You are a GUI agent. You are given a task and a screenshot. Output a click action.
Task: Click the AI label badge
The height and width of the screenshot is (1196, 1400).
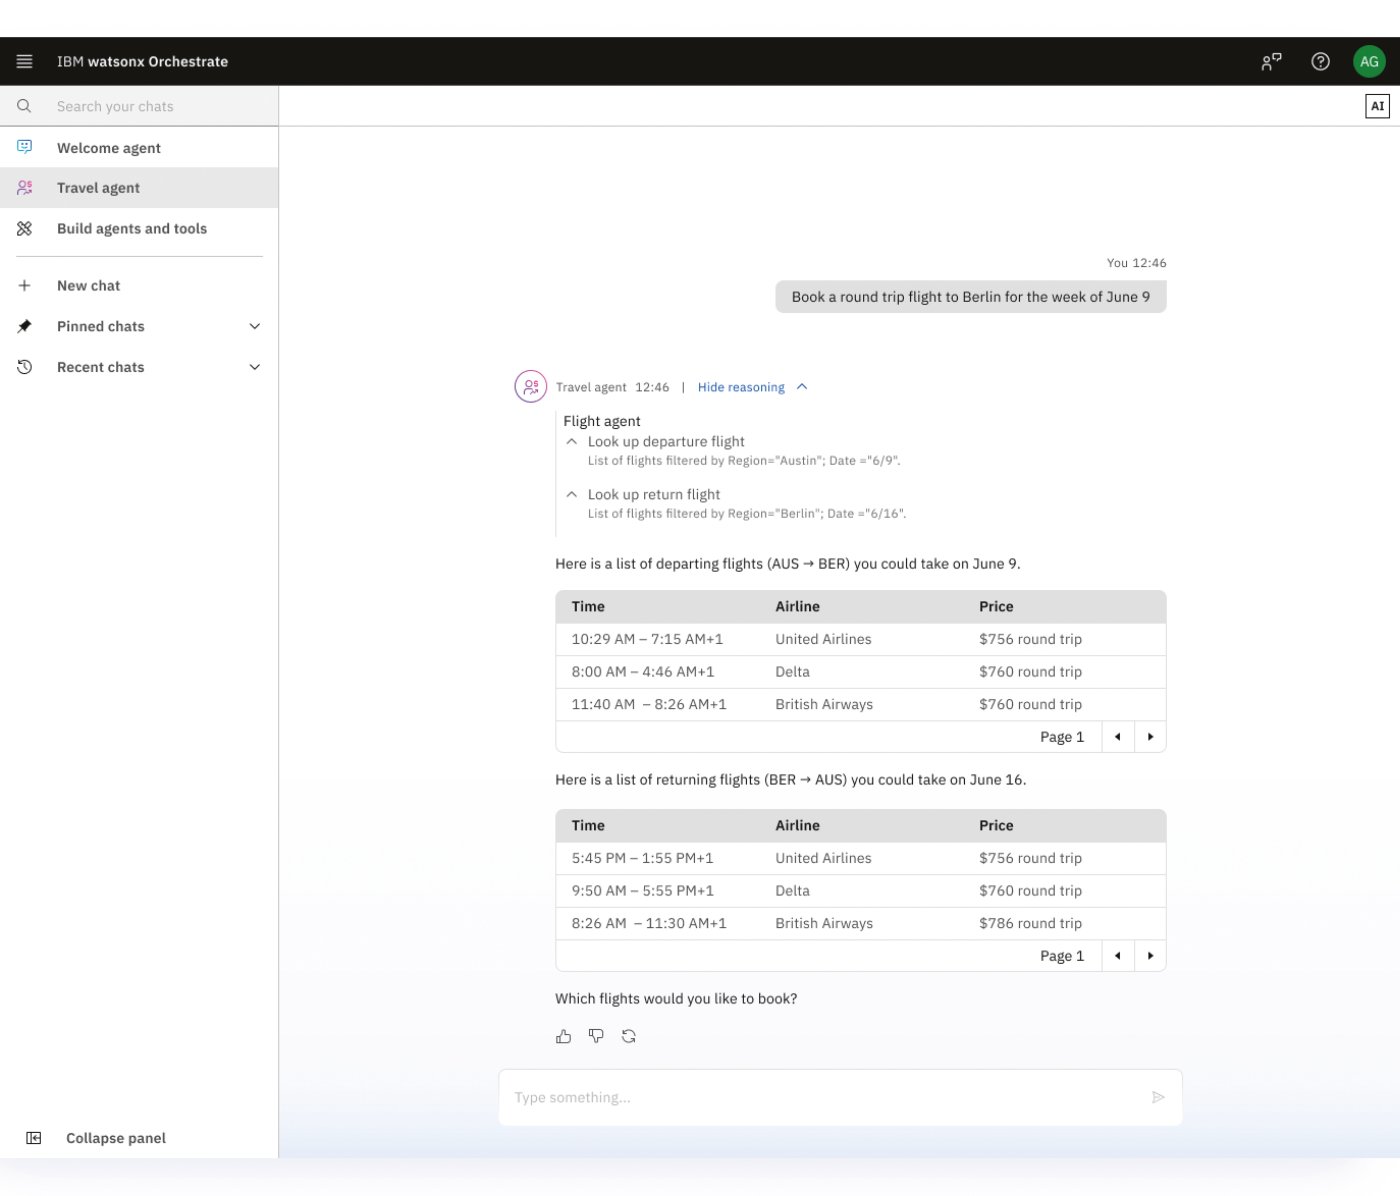[x=1377, y=106]
